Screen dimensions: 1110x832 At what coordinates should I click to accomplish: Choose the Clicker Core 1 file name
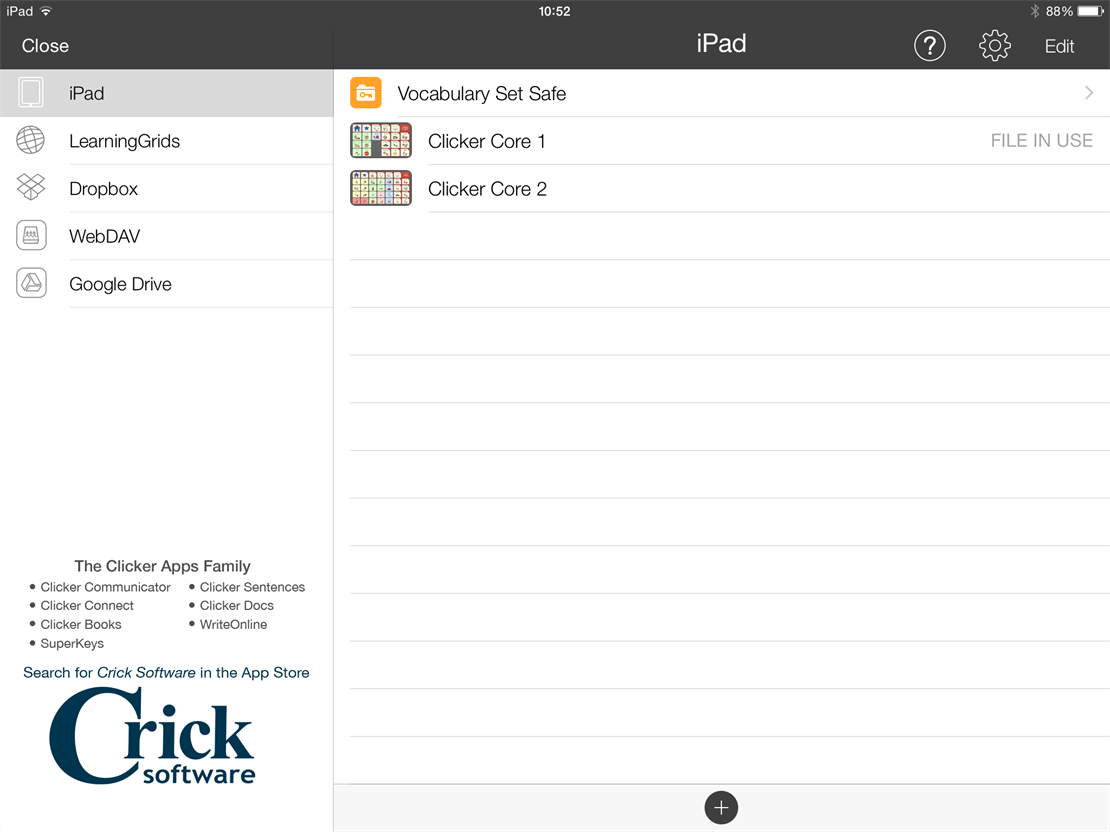click(x=487, y=142)
